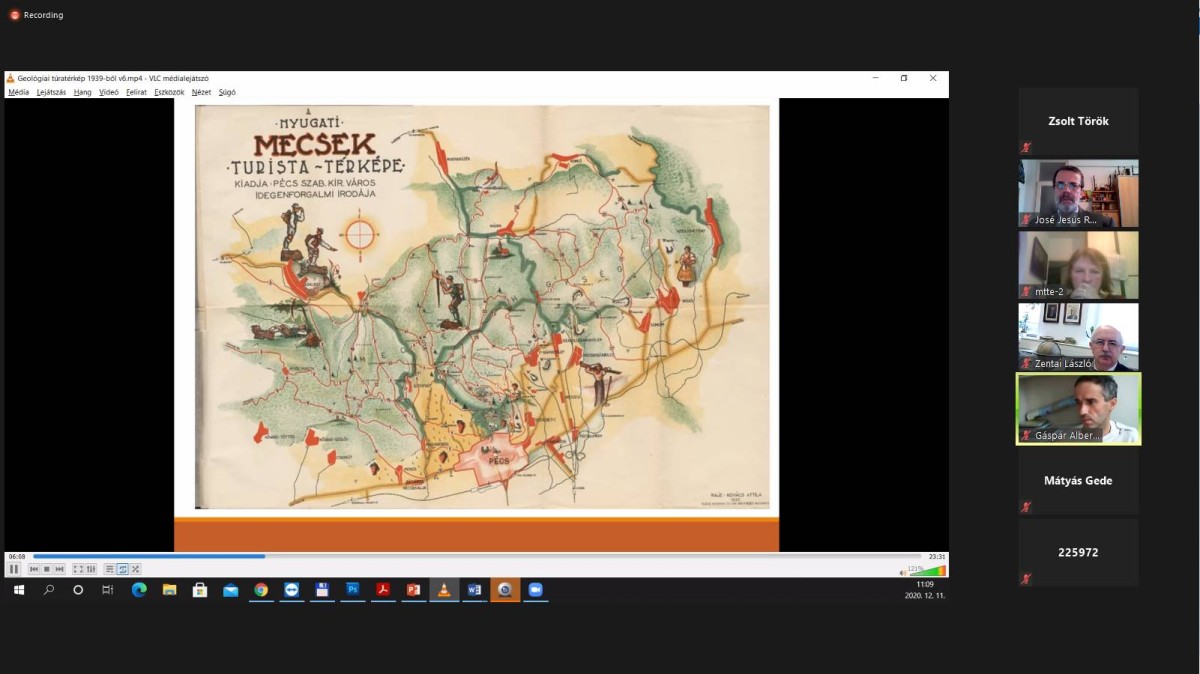Switch to Google Chrome on taskbar
This screenshot has width=1200, height=674.
(261, 590)
